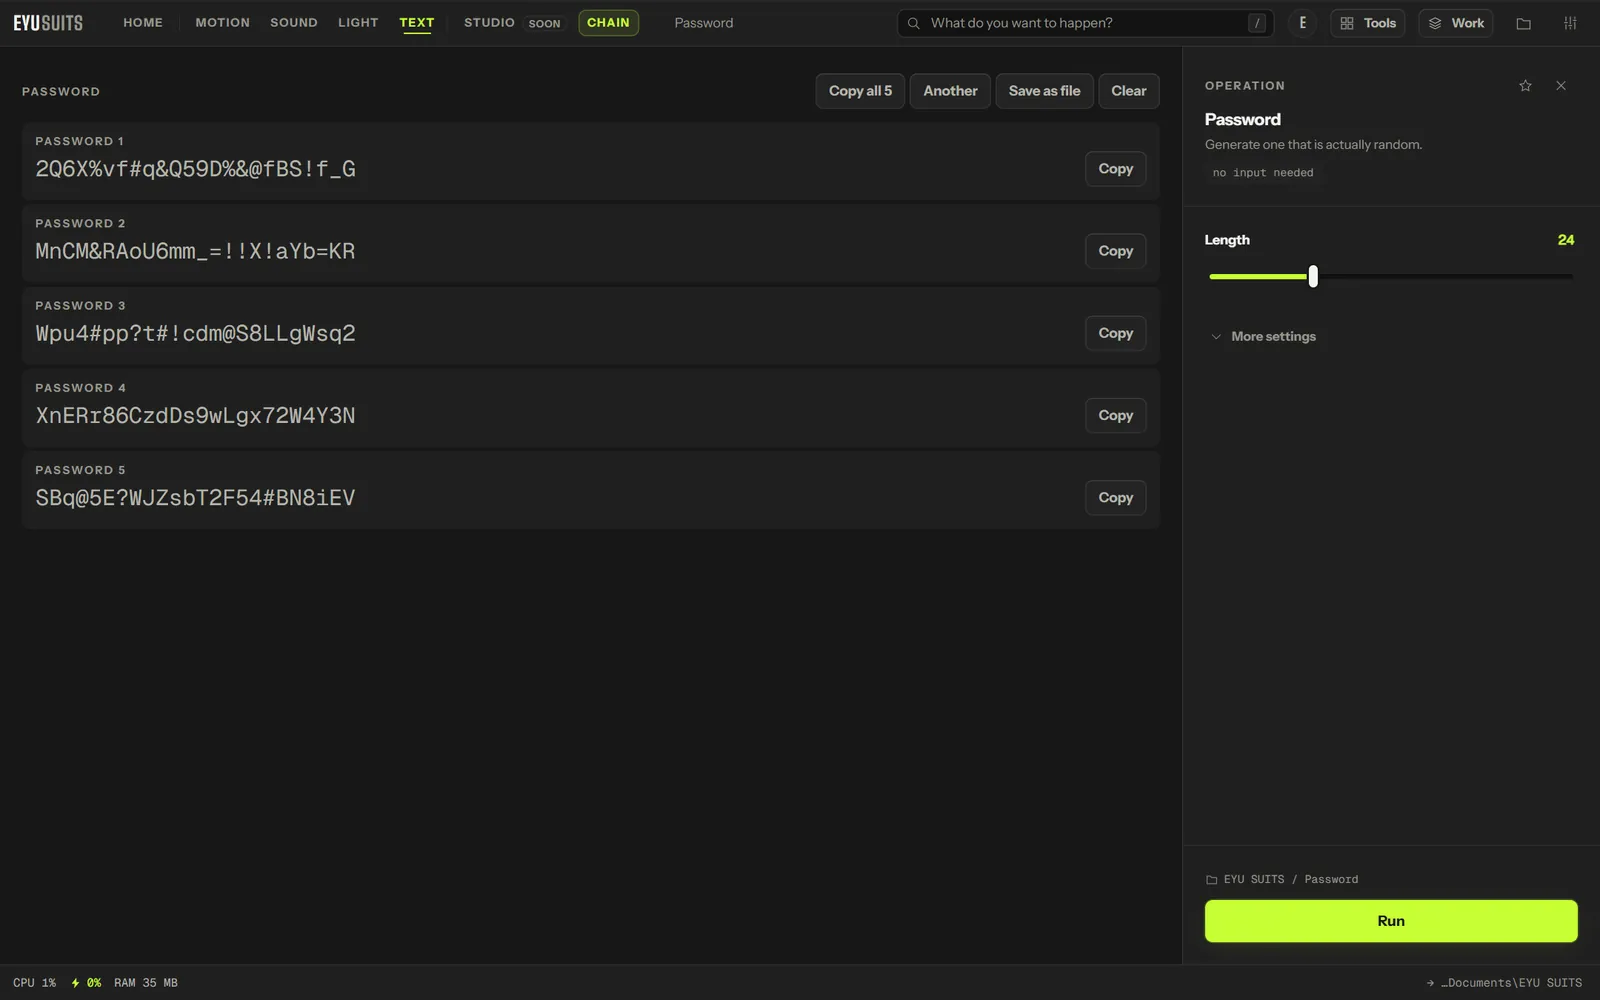Screen dimensions: 1600x1000
Task: Favorite the Password operation with star
Action: click(x=1525, y=86)
